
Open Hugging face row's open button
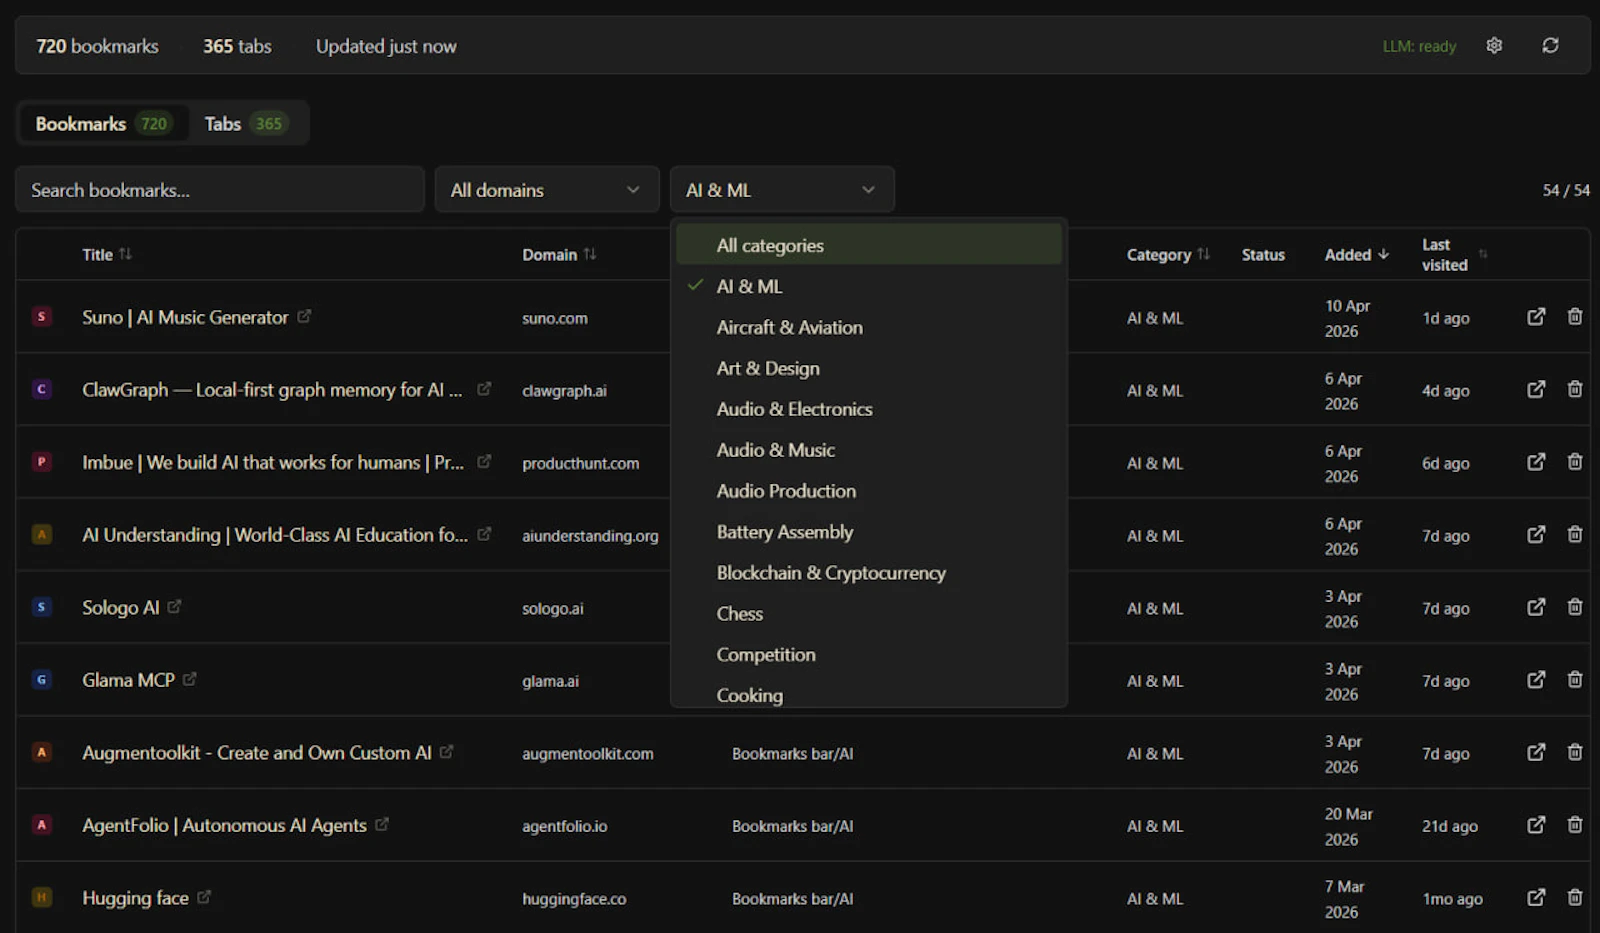point(1536,898)
